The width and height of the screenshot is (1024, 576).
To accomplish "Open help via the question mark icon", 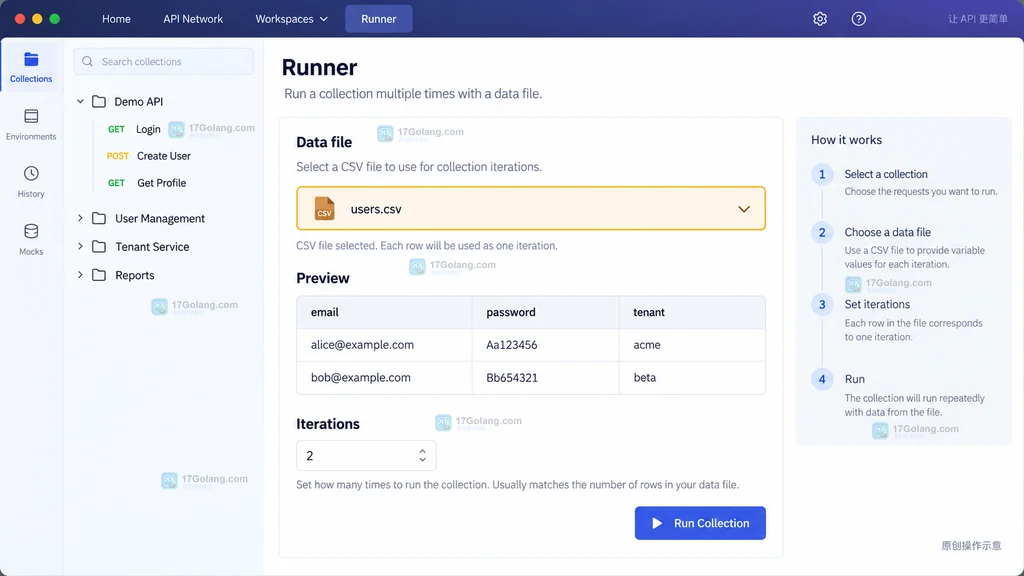I will click(859, 19).
